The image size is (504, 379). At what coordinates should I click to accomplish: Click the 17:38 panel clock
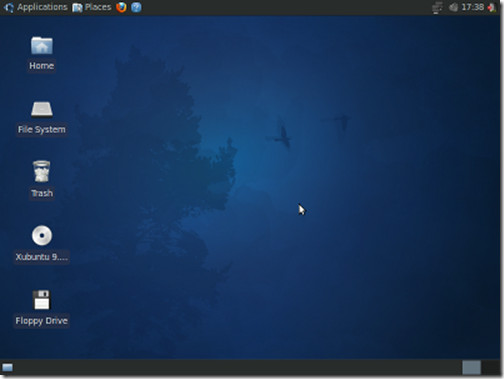point(472,7)
